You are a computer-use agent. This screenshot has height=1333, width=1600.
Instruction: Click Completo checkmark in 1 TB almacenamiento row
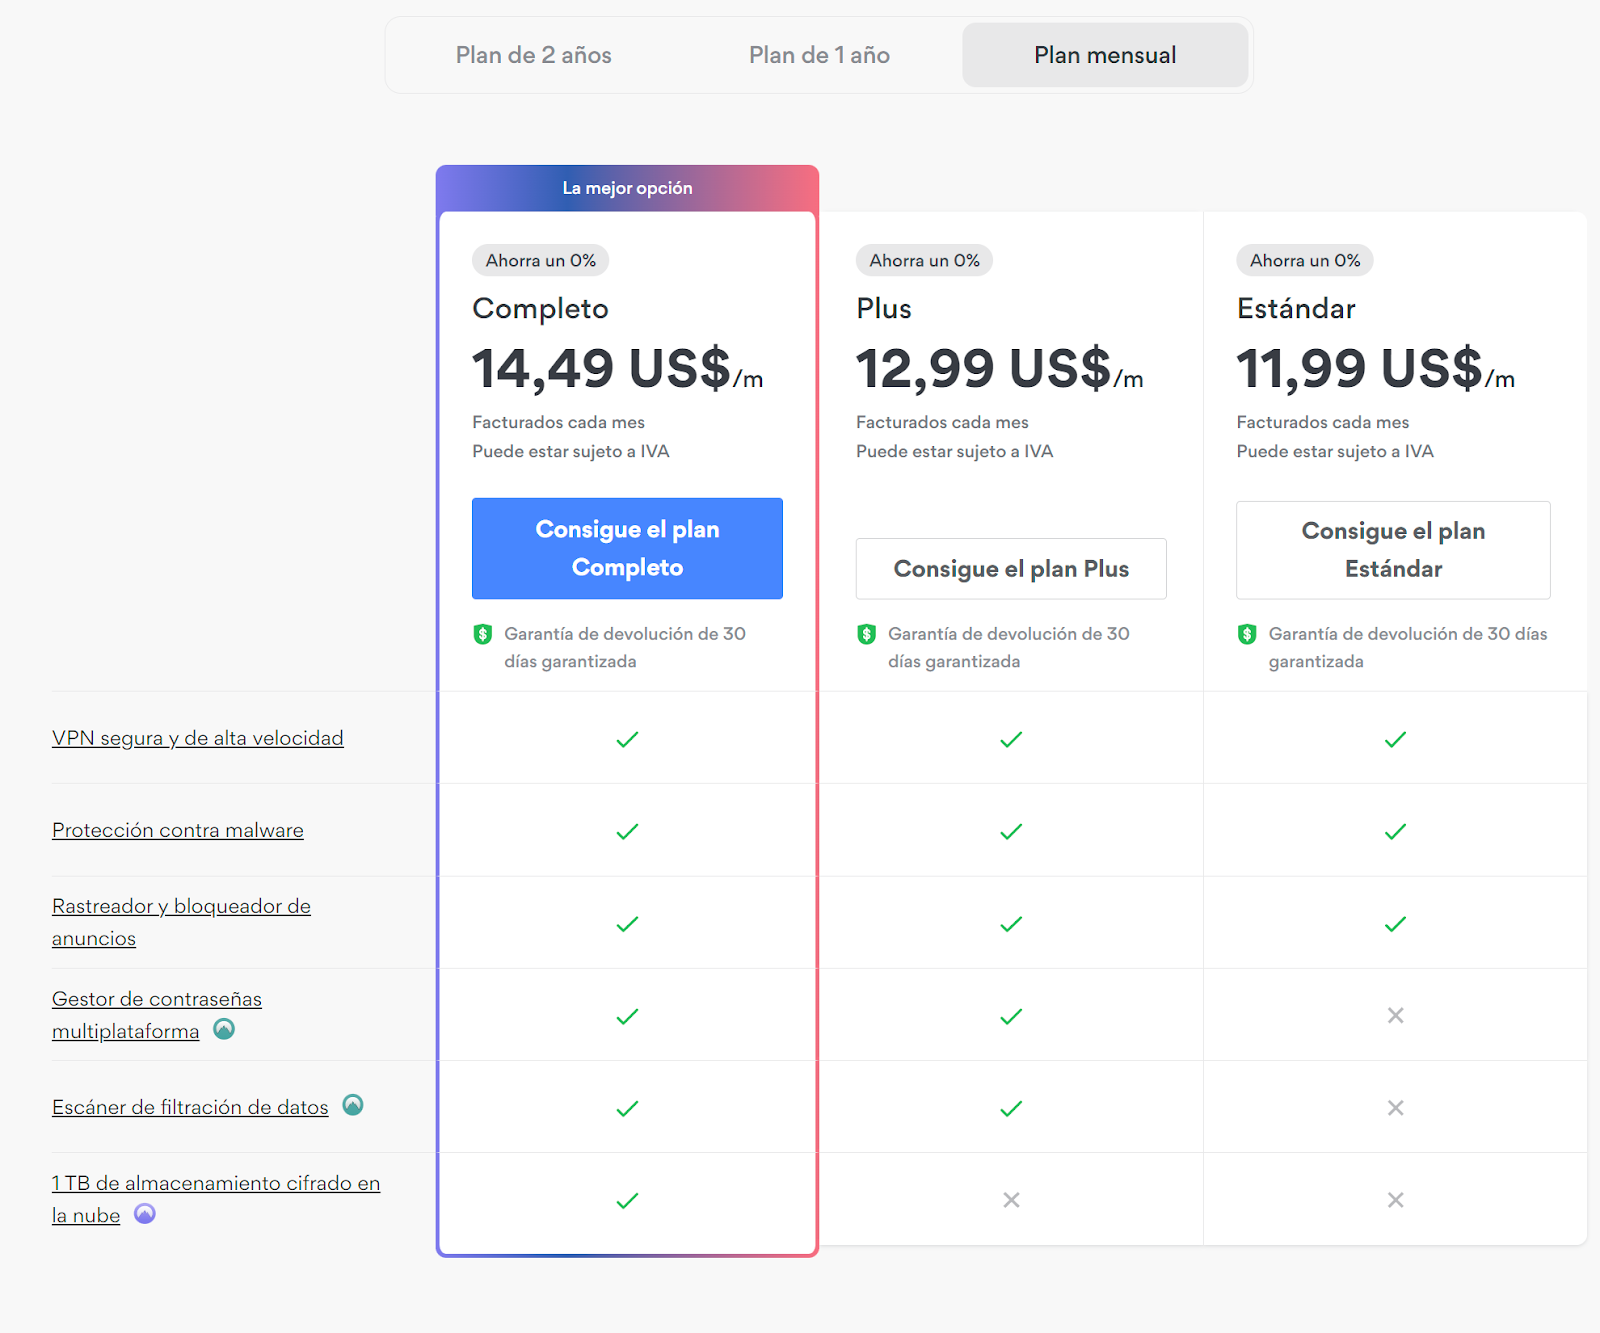click(627, 1200)
